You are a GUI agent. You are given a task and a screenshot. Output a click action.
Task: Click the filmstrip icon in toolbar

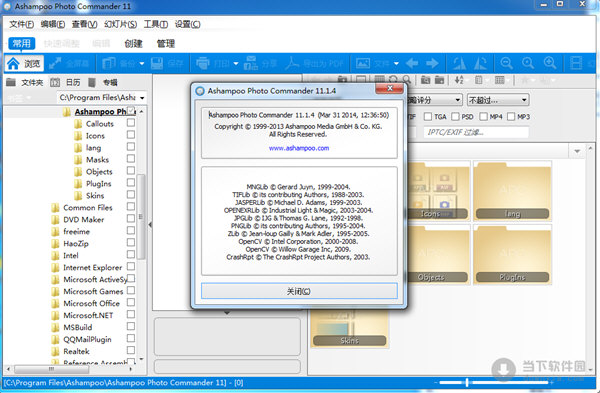tap(576, 63)
